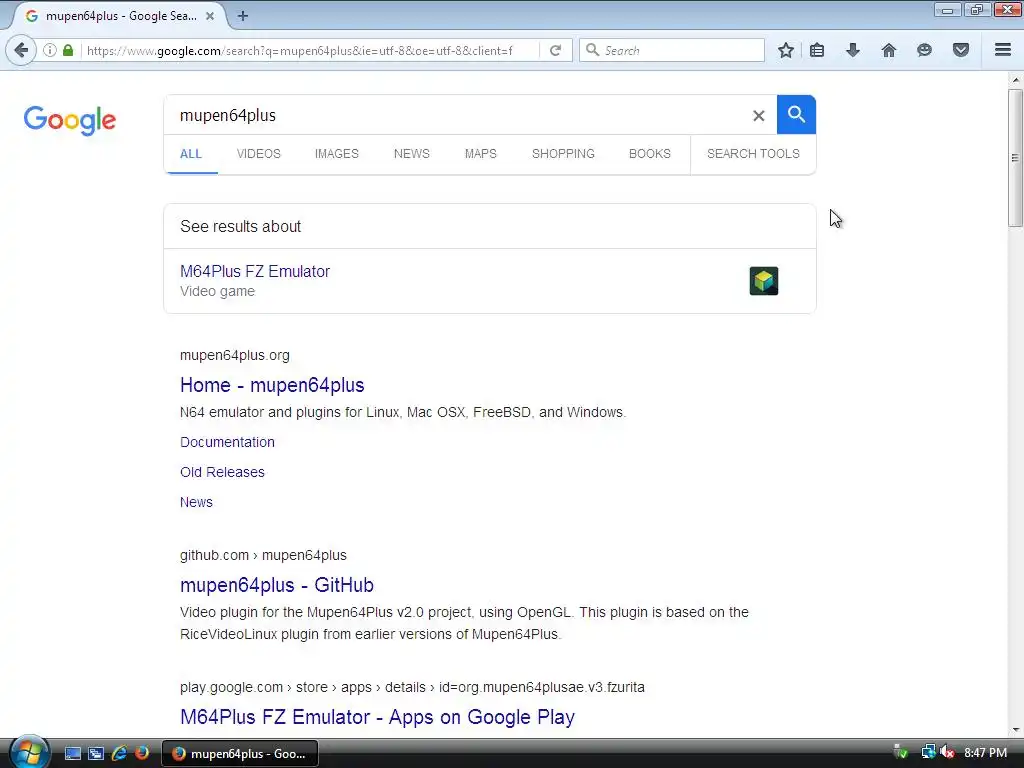Open the Hello chat smiley icon
The height and width of the screenshot is (768, 1024).
tap(924, 50)
